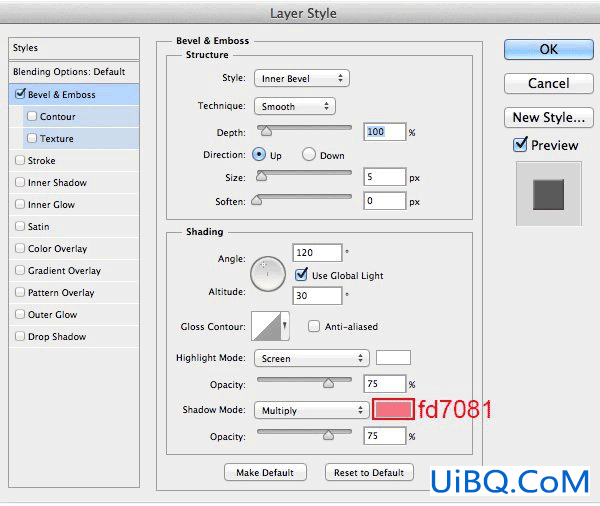Click the Soften px input field
The image size is (600, 506).
pyautogui.click(x=384, y=201)
